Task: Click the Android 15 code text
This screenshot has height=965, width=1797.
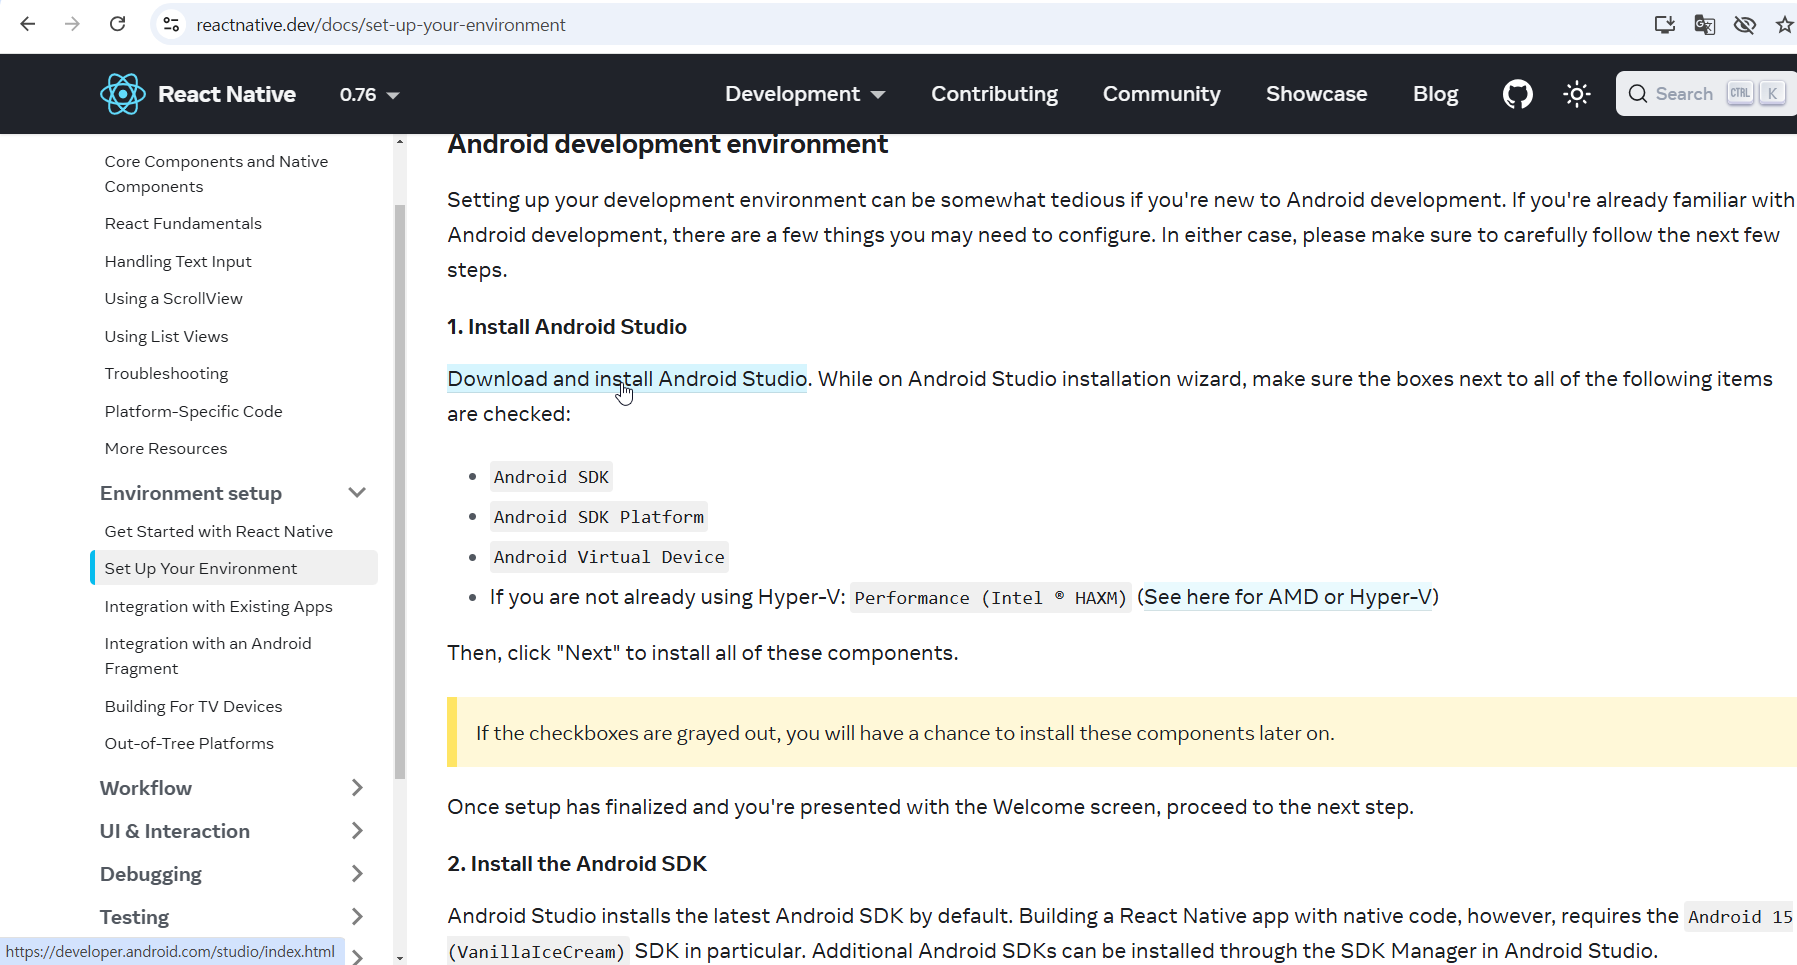Action: click(x=1740, y=917)
